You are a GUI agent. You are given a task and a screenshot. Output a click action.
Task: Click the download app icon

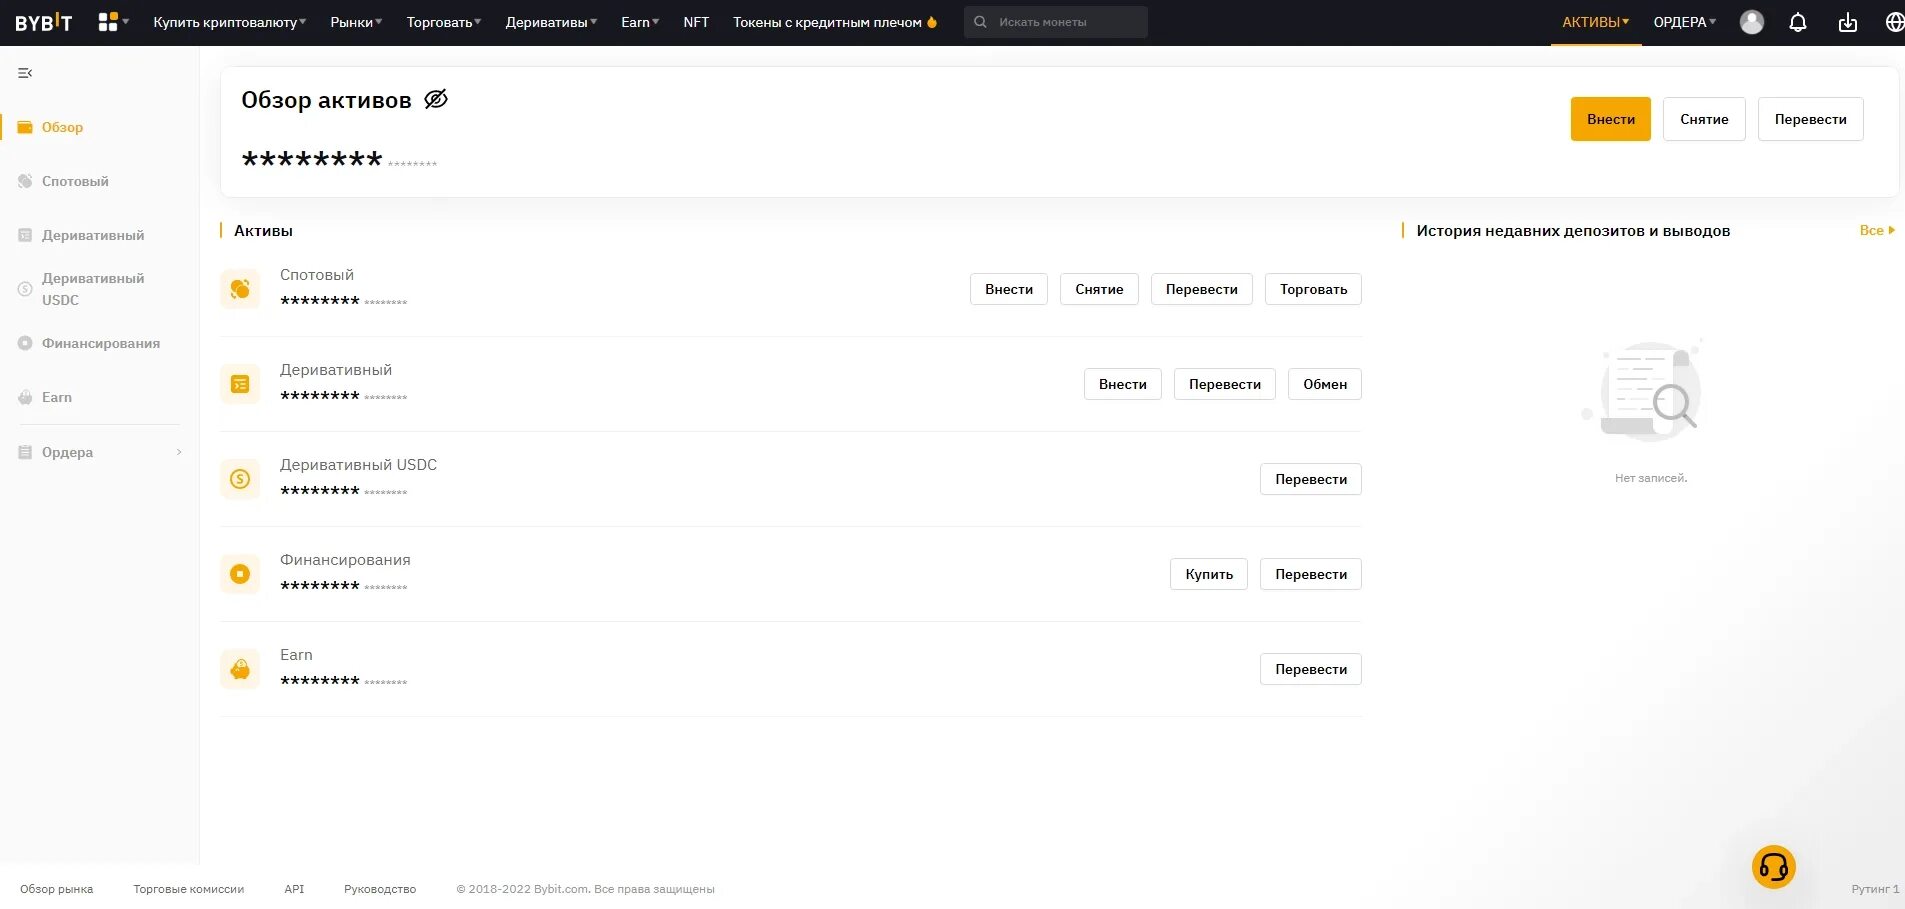coord(1848,22)
